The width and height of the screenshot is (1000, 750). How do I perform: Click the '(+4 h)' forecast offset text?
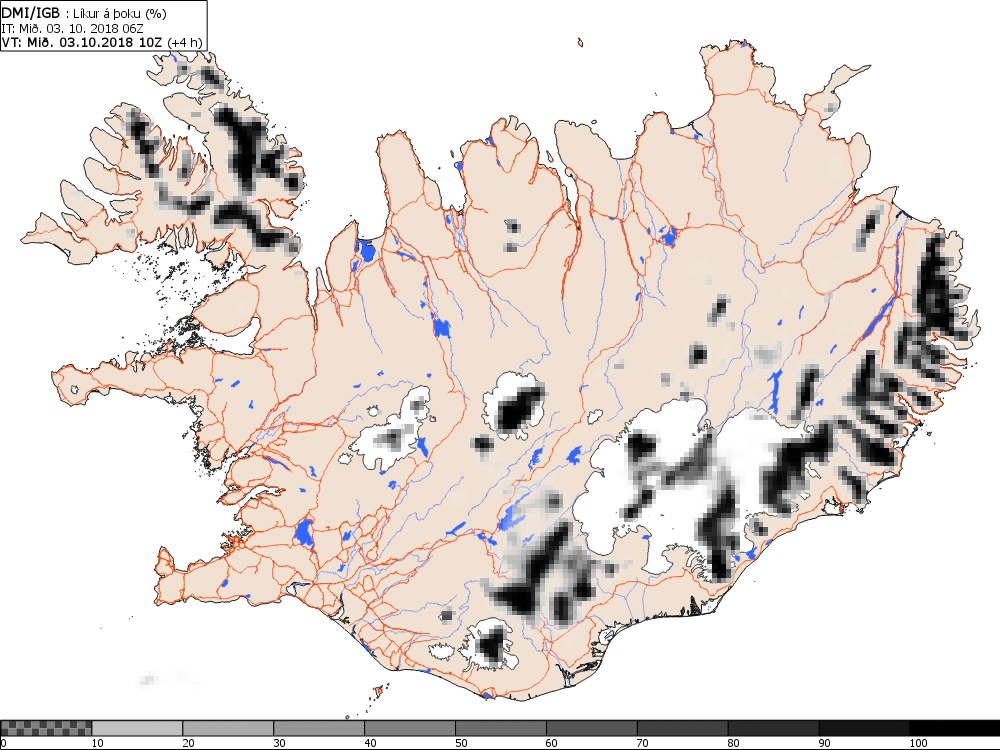click(184, 42)
